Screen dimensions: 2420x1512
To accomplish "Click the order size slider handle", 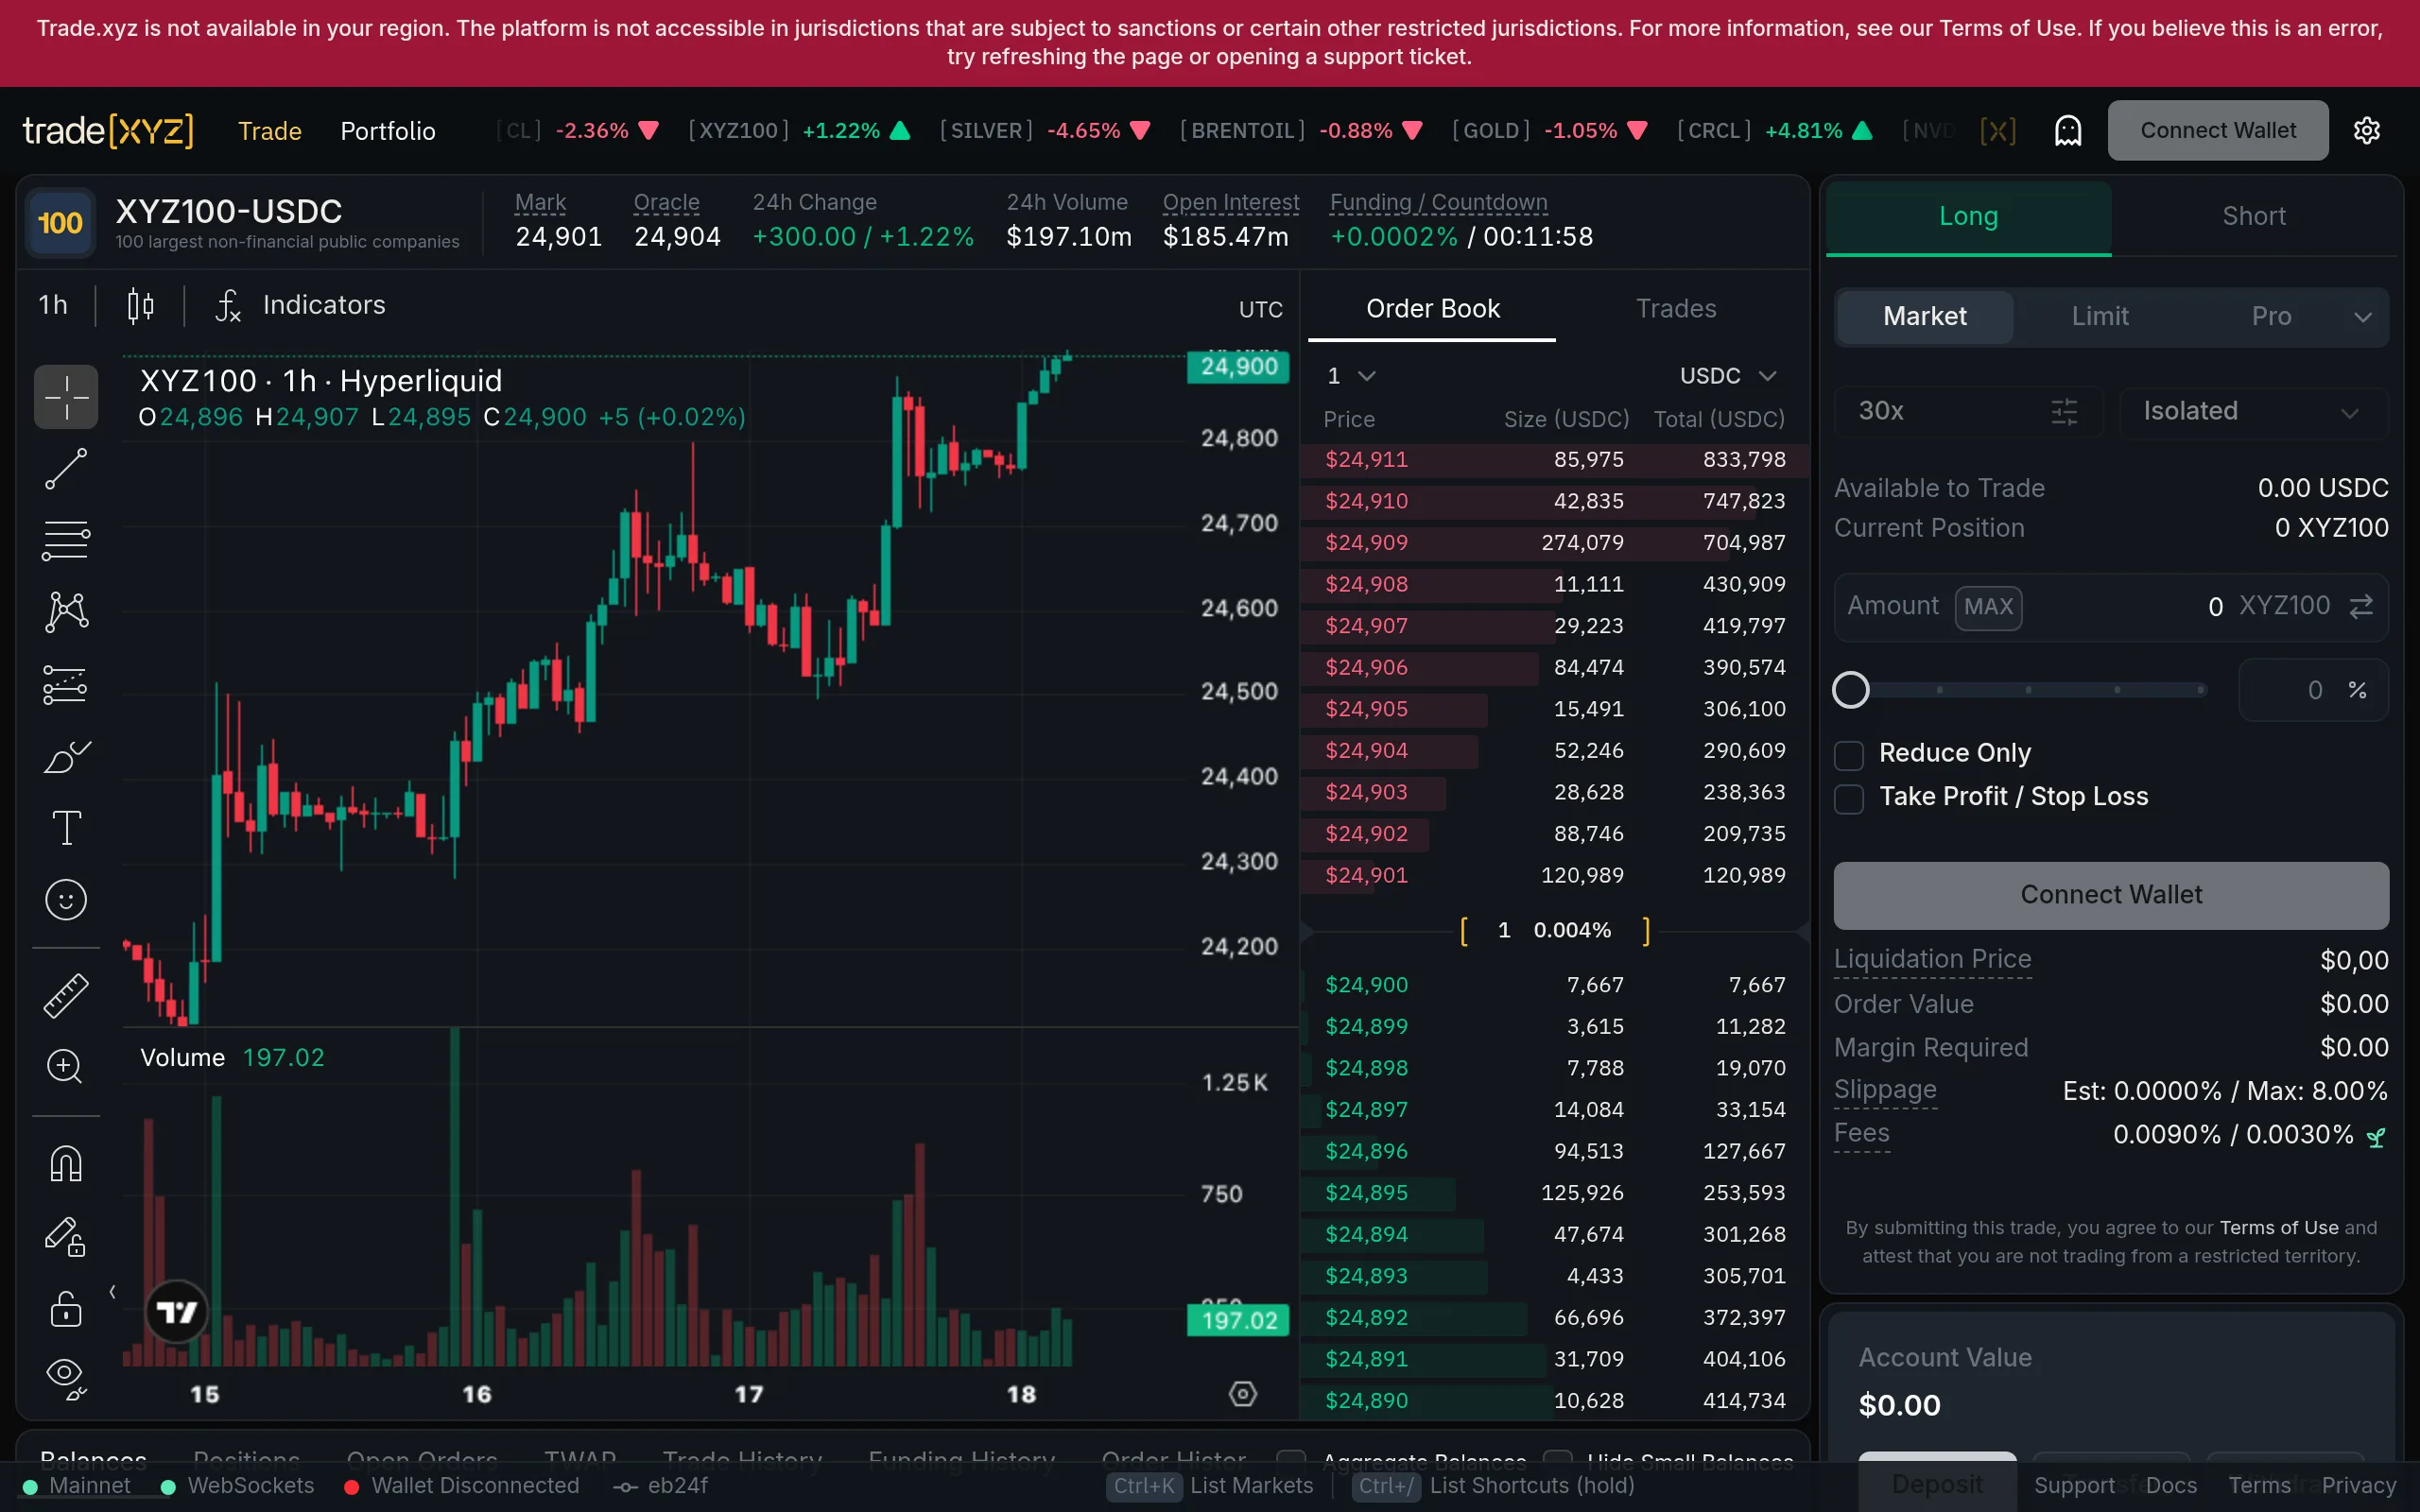I will (1851, 690).
